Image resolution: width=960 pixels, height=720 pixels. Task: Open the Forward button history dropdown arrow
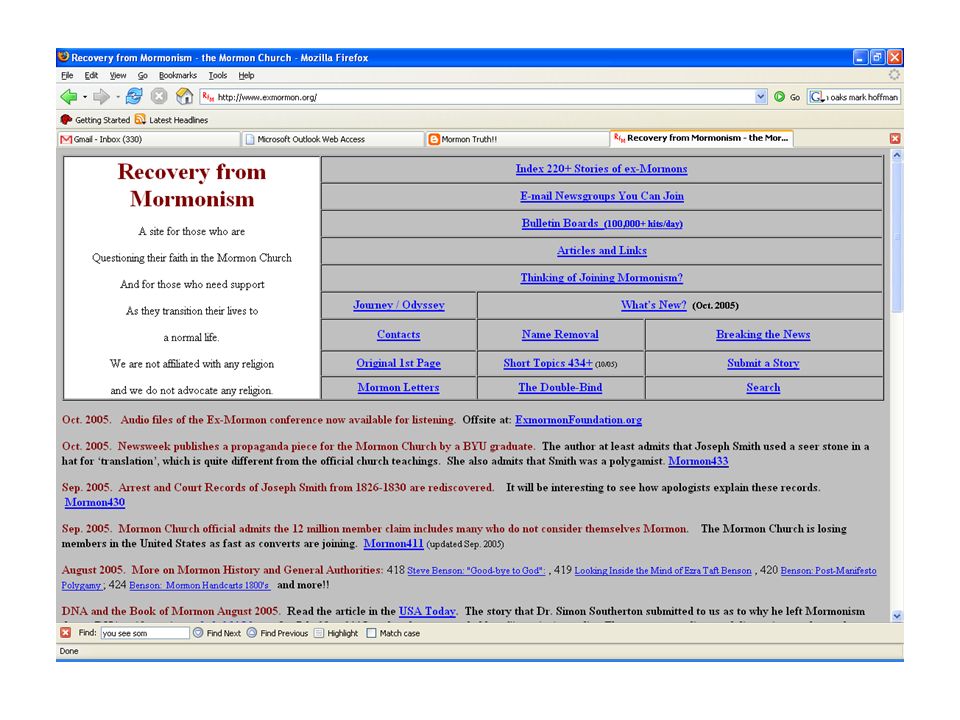(118, 97)
